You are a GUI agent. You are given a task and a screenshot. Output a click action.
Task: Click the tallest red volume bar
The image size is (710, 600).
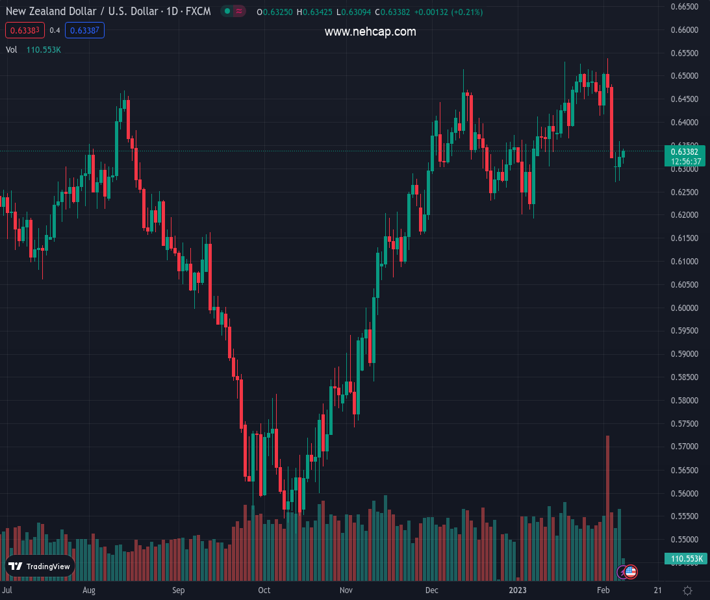[607, 500]
